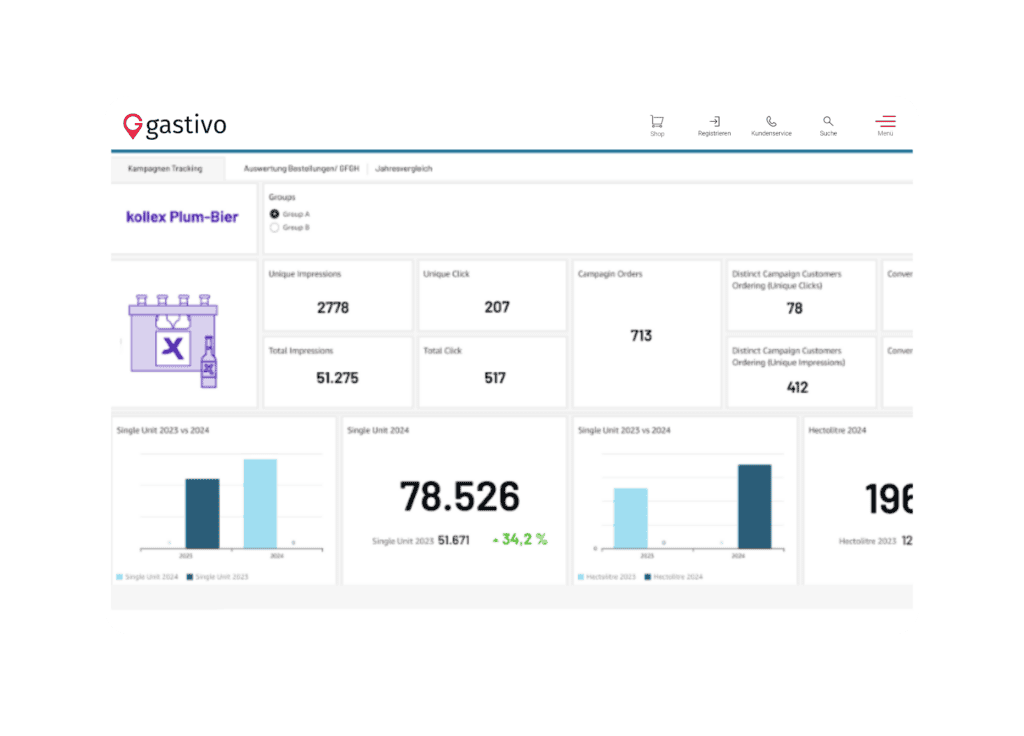Click the Groups filter label
The image size is (1024, 736).
[282, 197]
